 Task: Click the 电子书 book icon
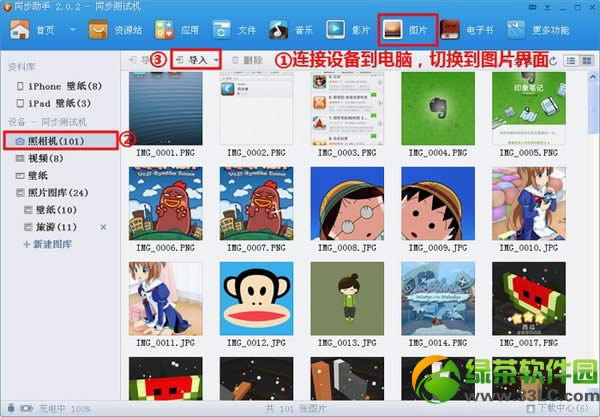coord(450,30)
